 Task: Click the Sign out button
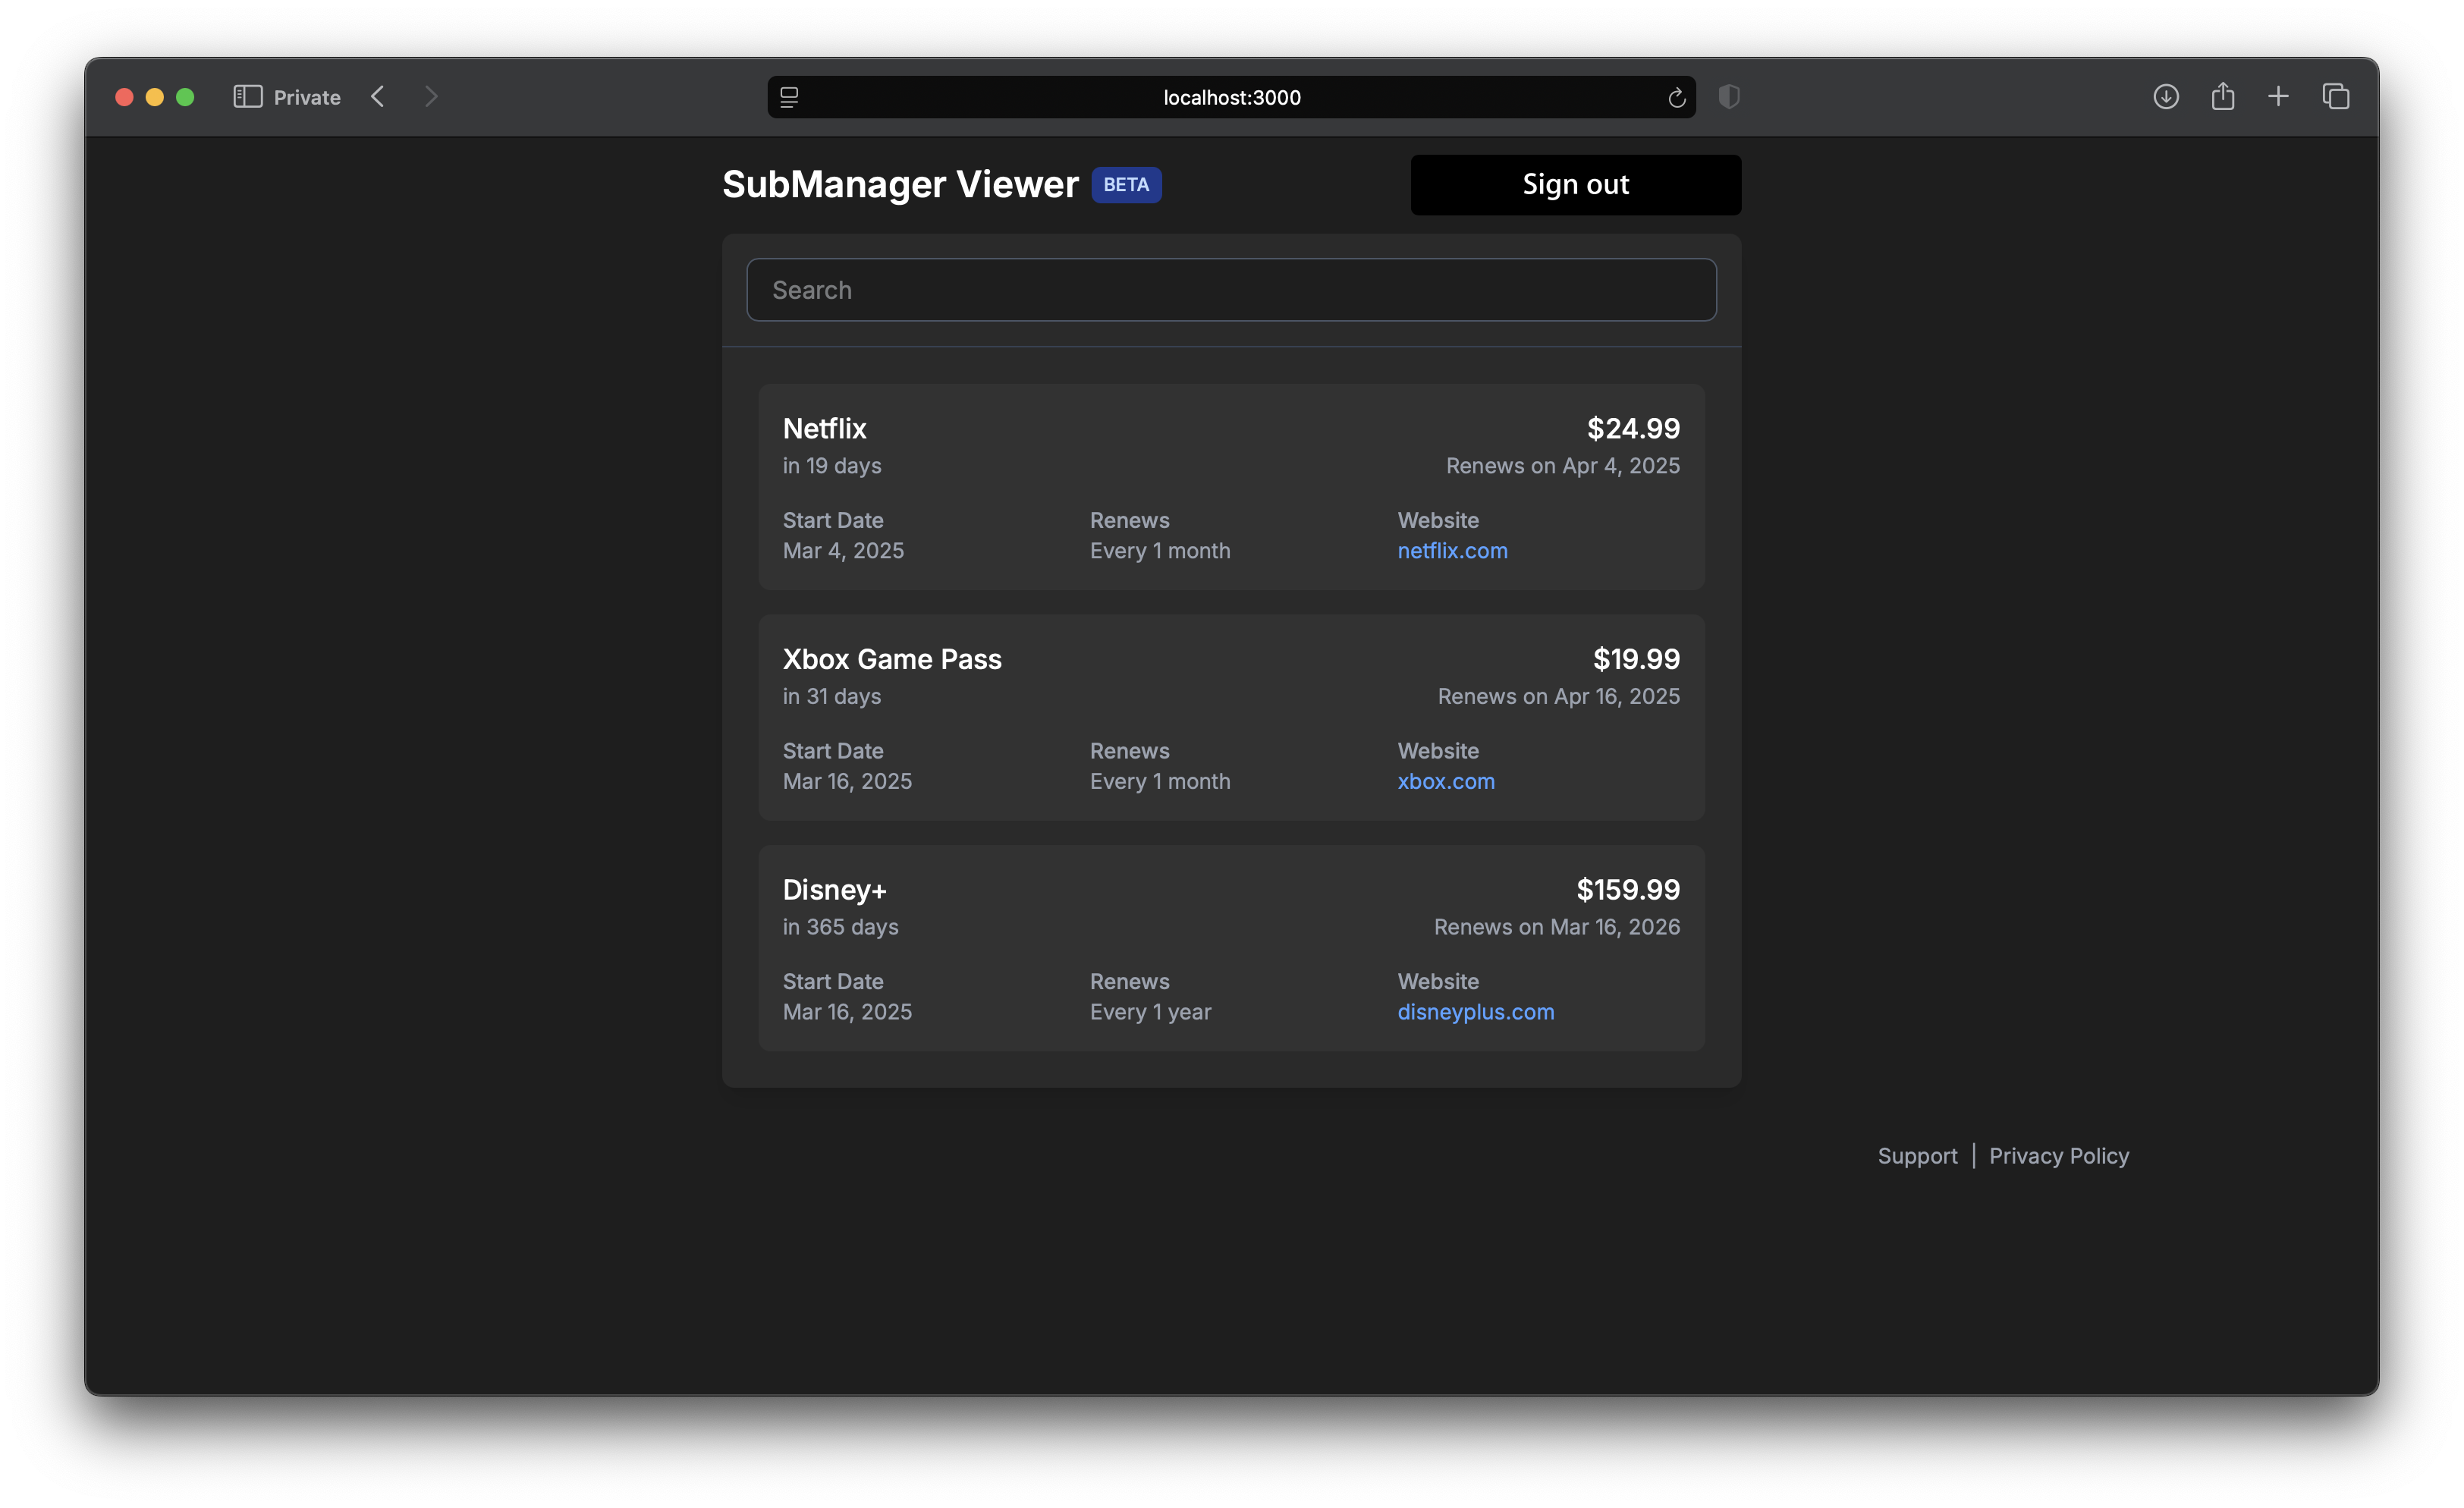1575,184
